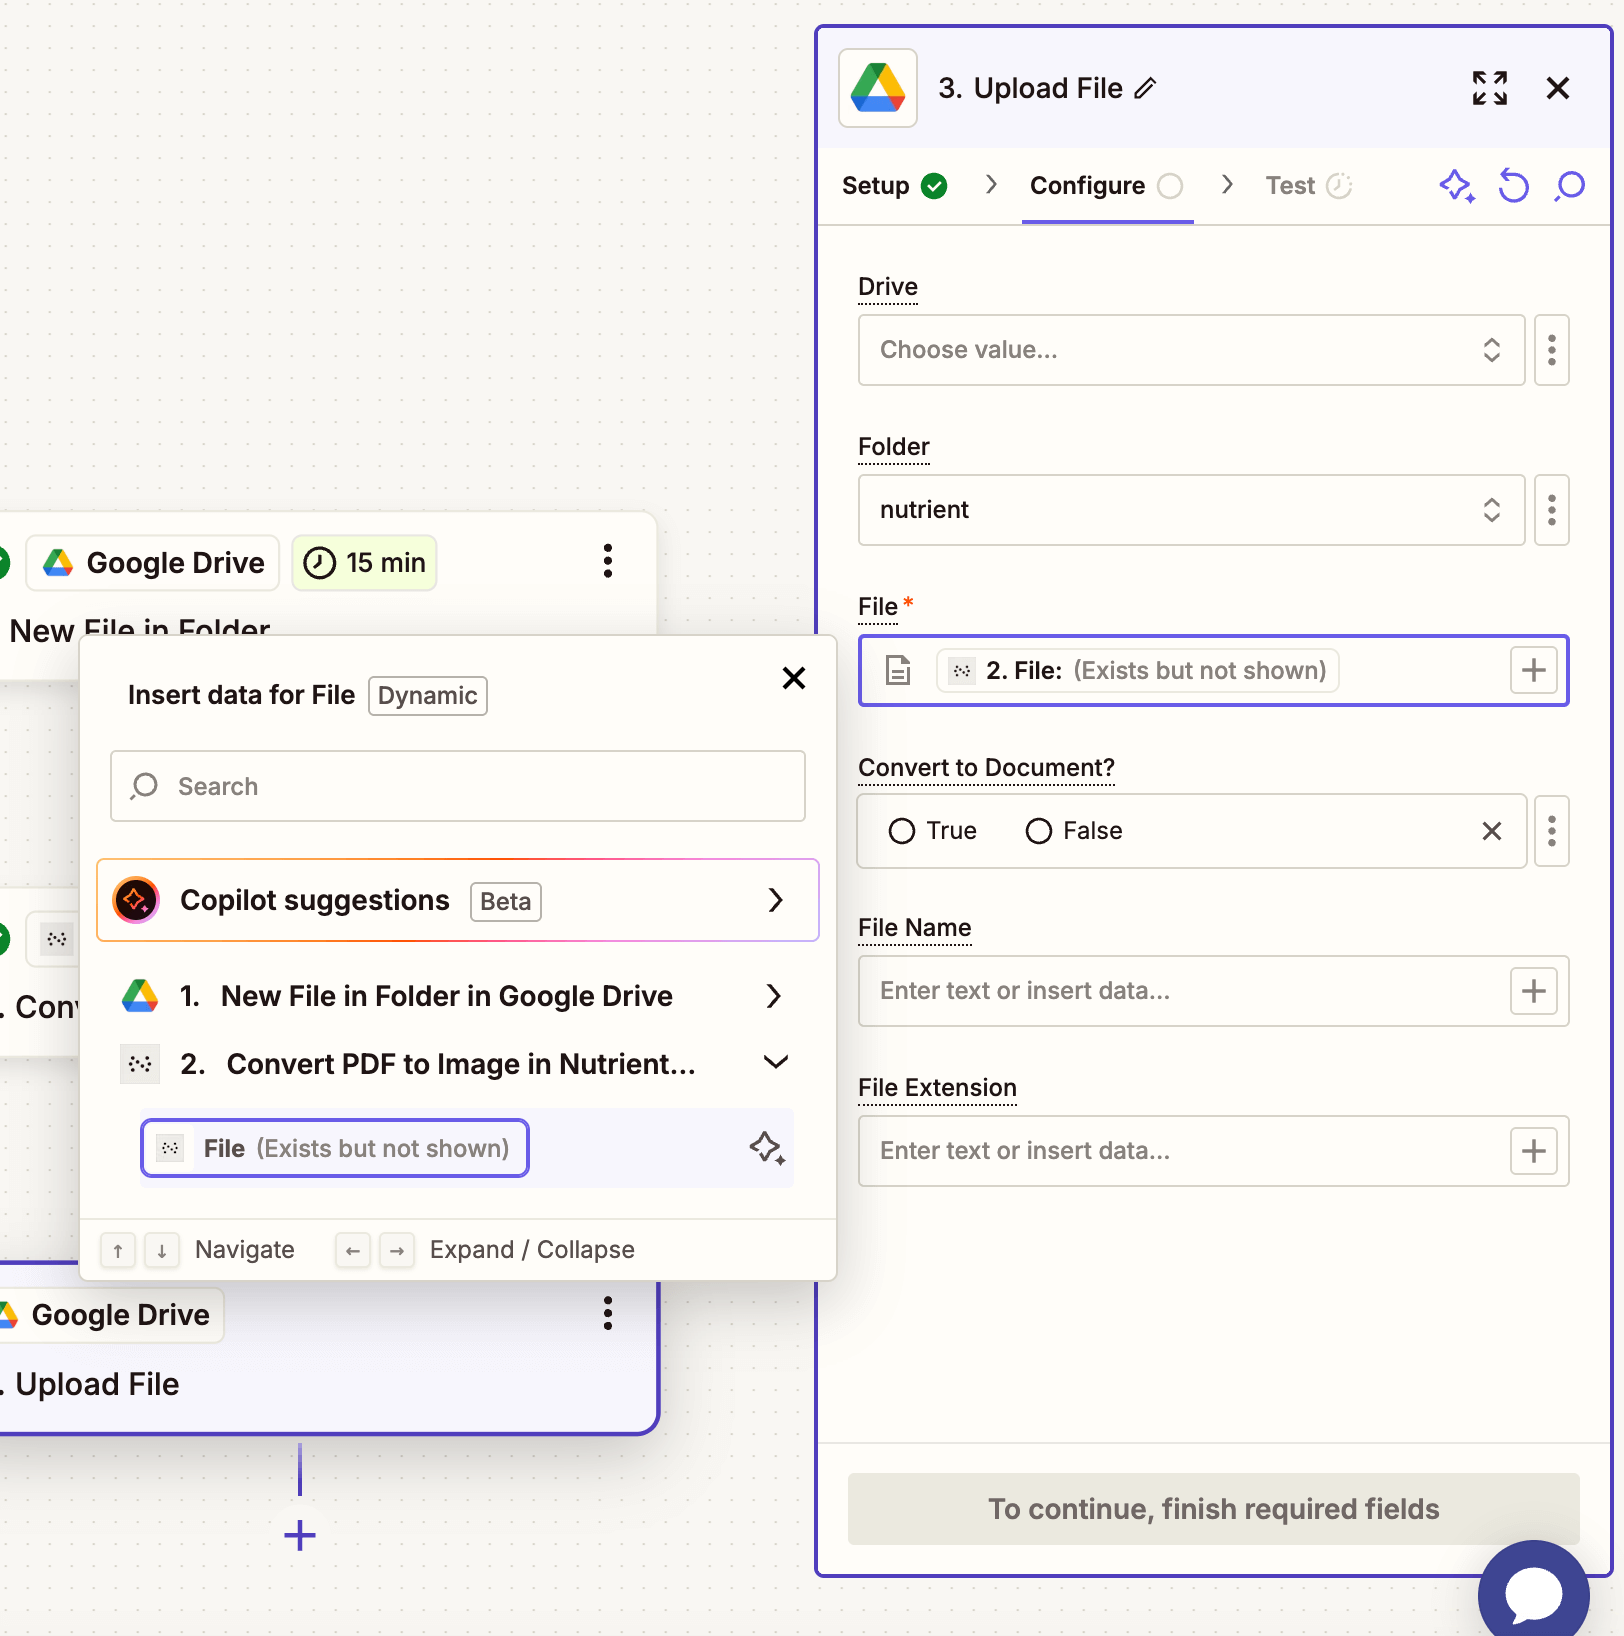Open the Drive dropdown
The height and width of the screenshot is (1636, 1624).
click(x=1190, y=350)
